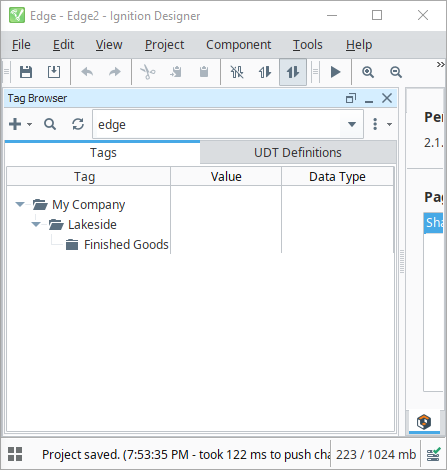This screenshot has width=447, height=470.
Task: Redo the last action
Action: click(115, 72)
